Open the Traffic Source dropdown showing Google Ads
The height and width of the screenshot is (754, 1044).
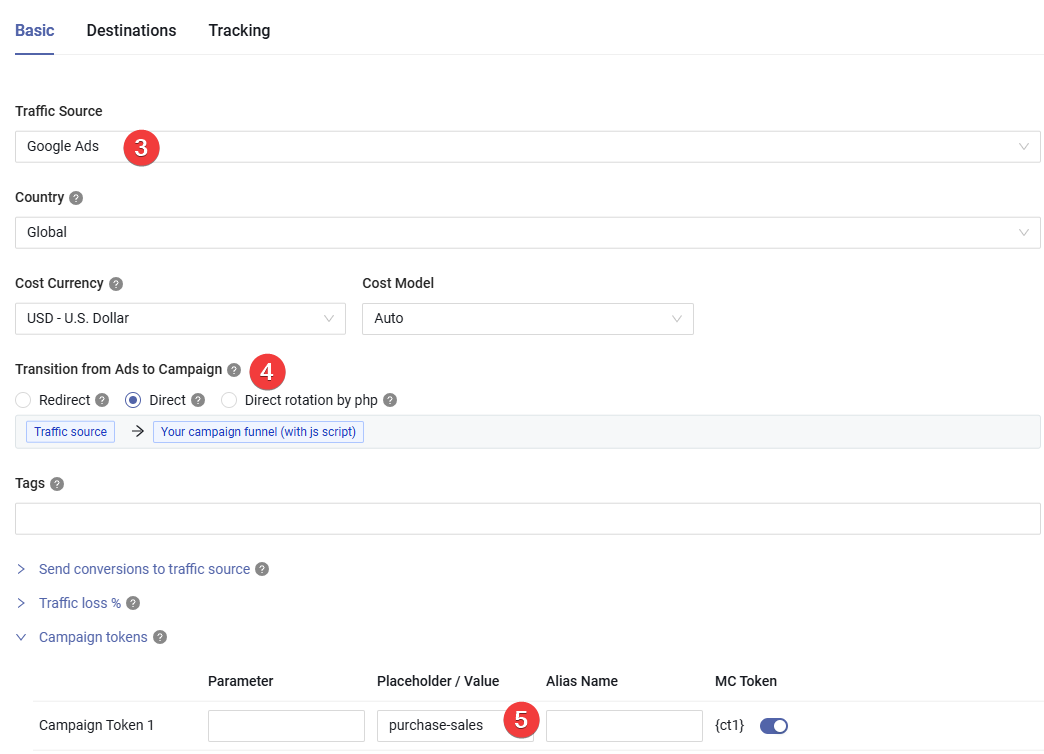pyautogui.click(x=527, y=147)
